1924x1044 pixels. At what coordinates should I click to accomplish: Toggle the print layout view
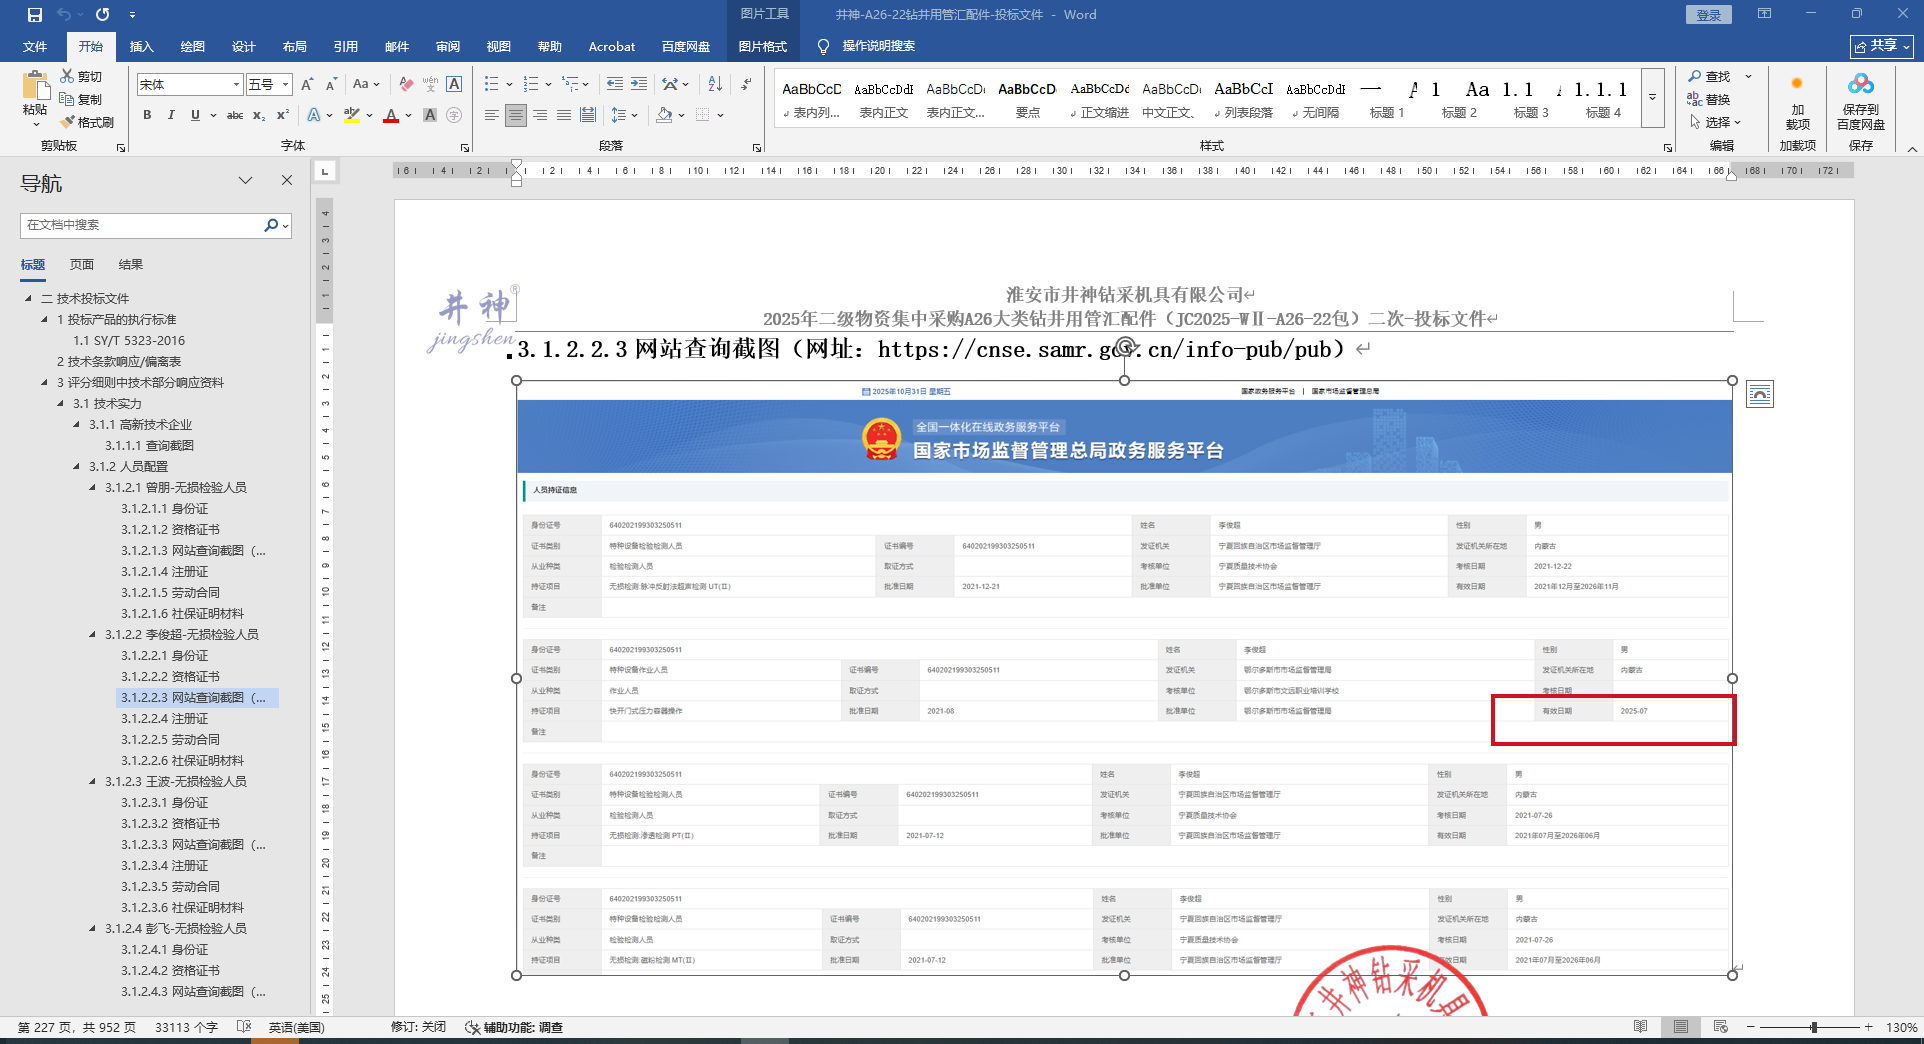point(1681,1027)
